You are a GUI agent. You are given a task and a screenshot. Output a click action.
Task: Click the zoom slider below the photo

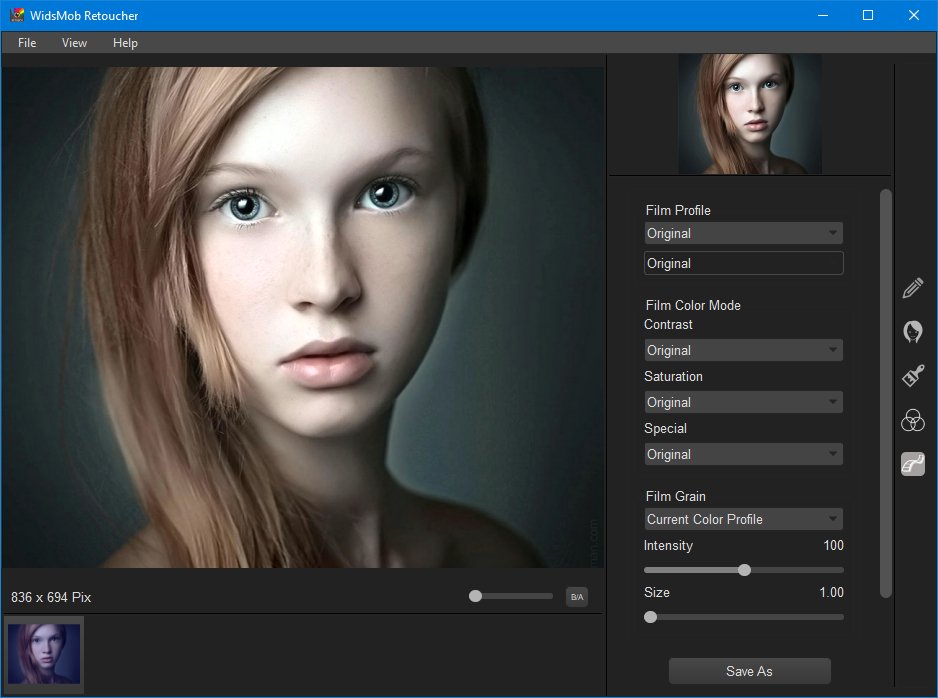[x=511, y=596]
